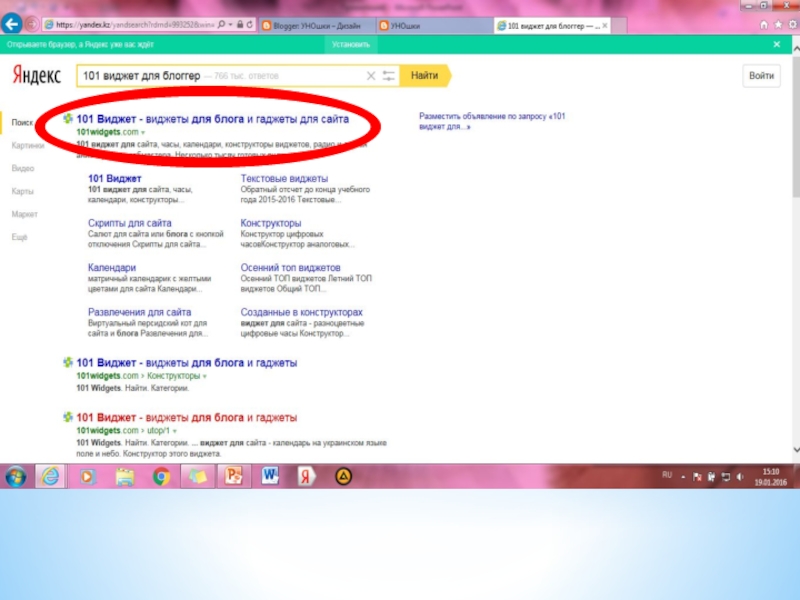The image size is (800, 600).
Task: Switch to 'Blogger: УНОшки – Дизайн' tab
Action: pyautogui.click(x=317, y=26)
